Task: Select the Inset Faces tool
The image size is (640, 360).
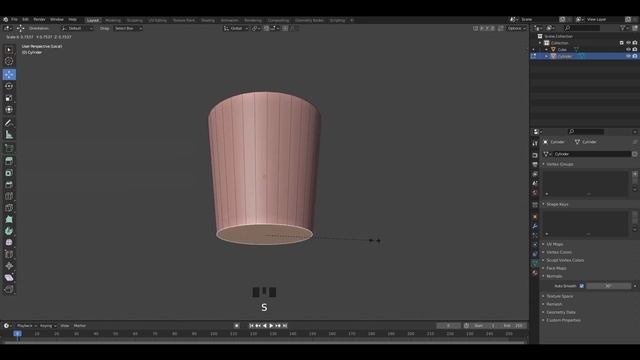Action: pyautogui.click(x=9, y=173)
